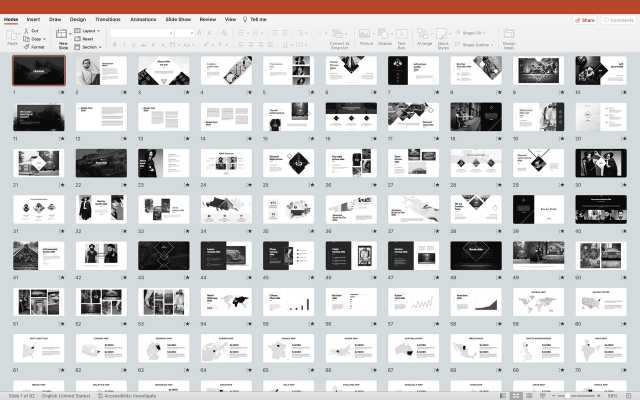Reset the slide layout
This screenshot has width=640, height=400.
pyautogui.click(x=90, y=39)
